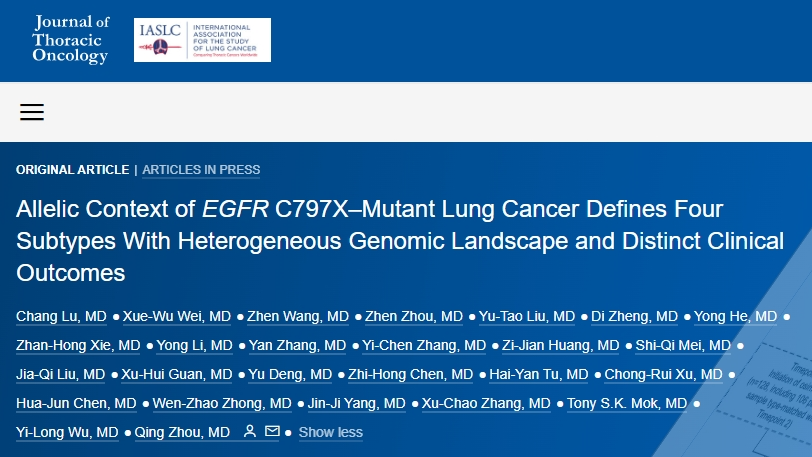The width and height of the screenshot is (812, 457).
Task: Open the hamburger navigation menu
Action: 32,112
